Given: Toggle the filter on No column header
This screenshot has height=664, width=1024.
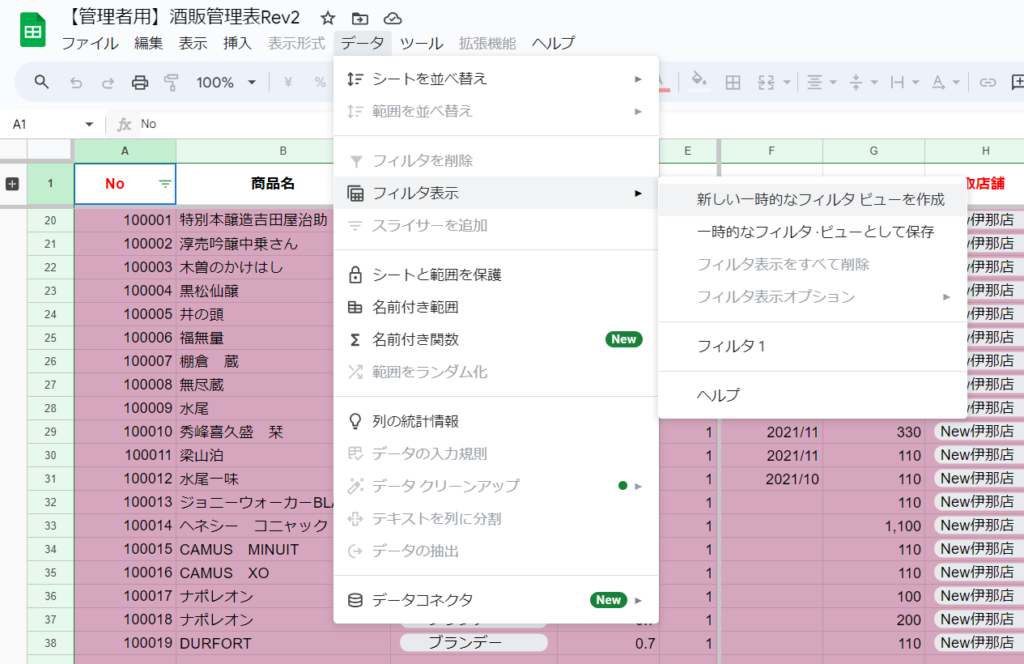Looking at the screenshot, I should (x=165, y=184).
